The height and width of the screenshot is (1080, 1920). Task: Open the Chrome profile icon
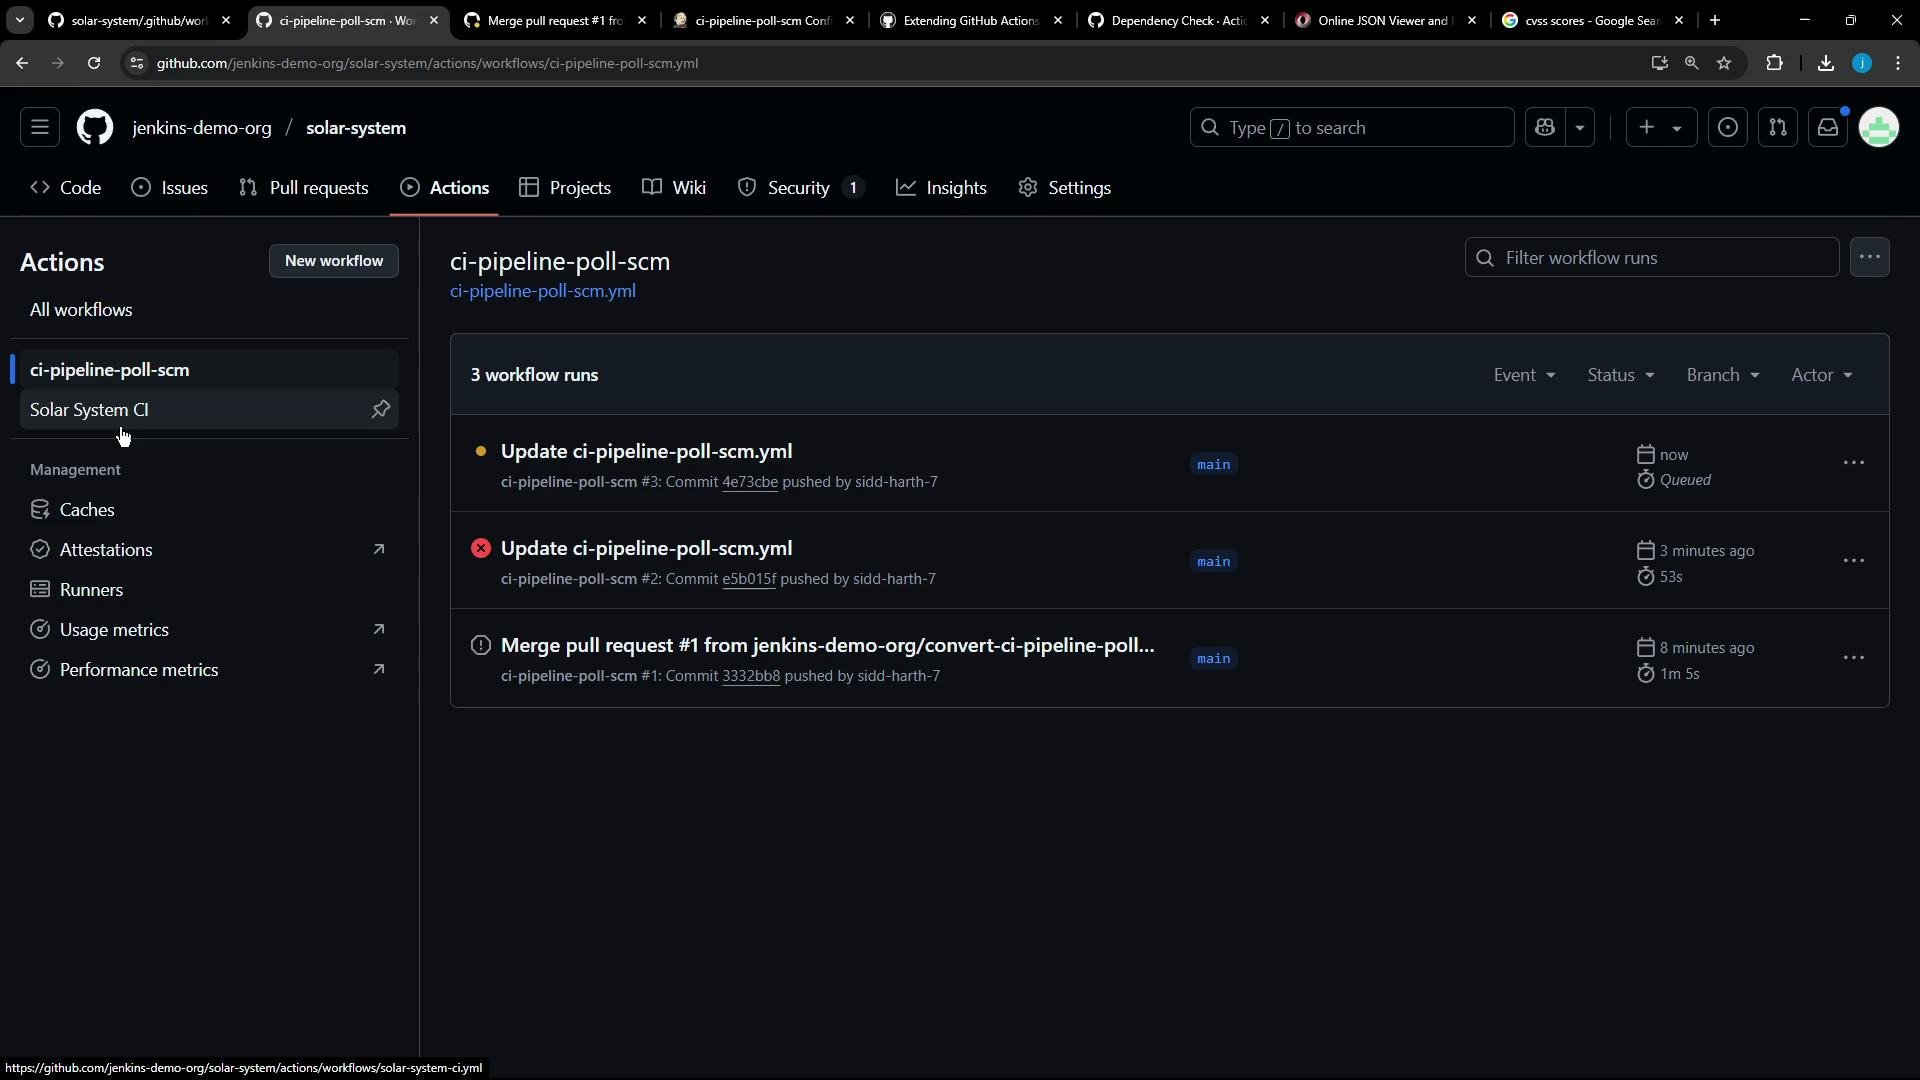(x=1862, y=63)
